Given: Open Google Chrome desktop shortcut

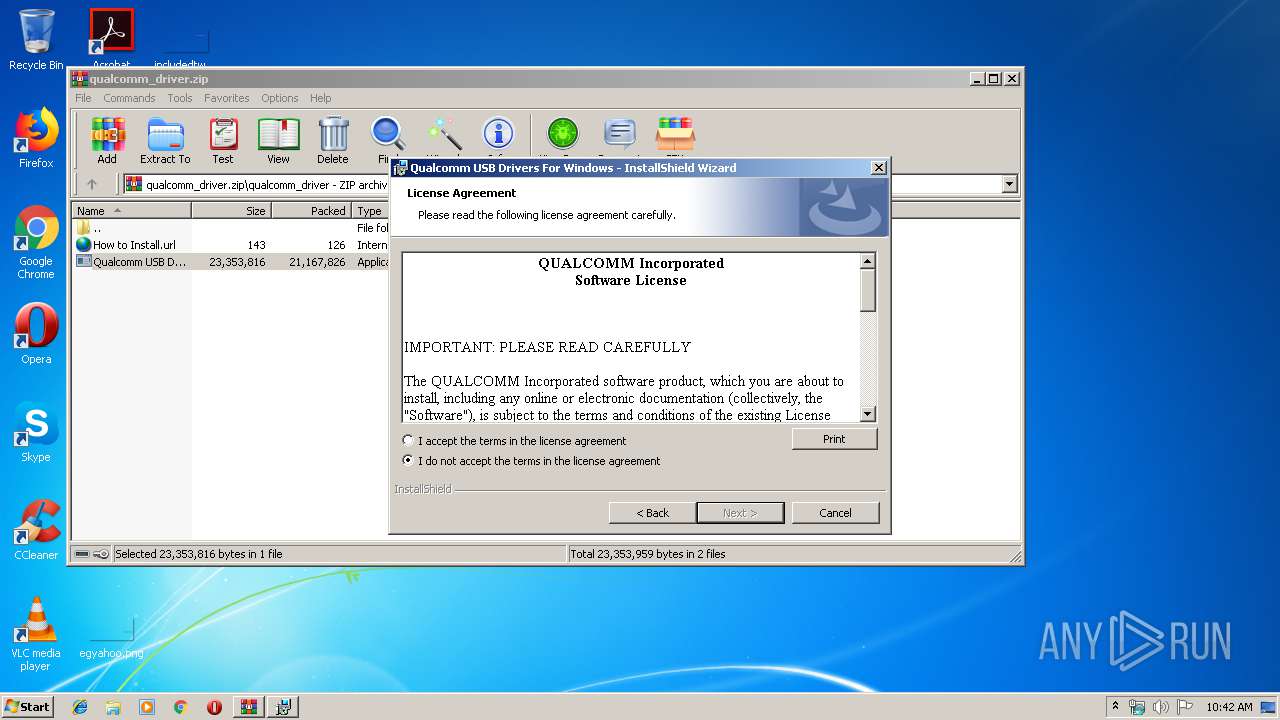Looking at the screenshot, I should 36,242.
